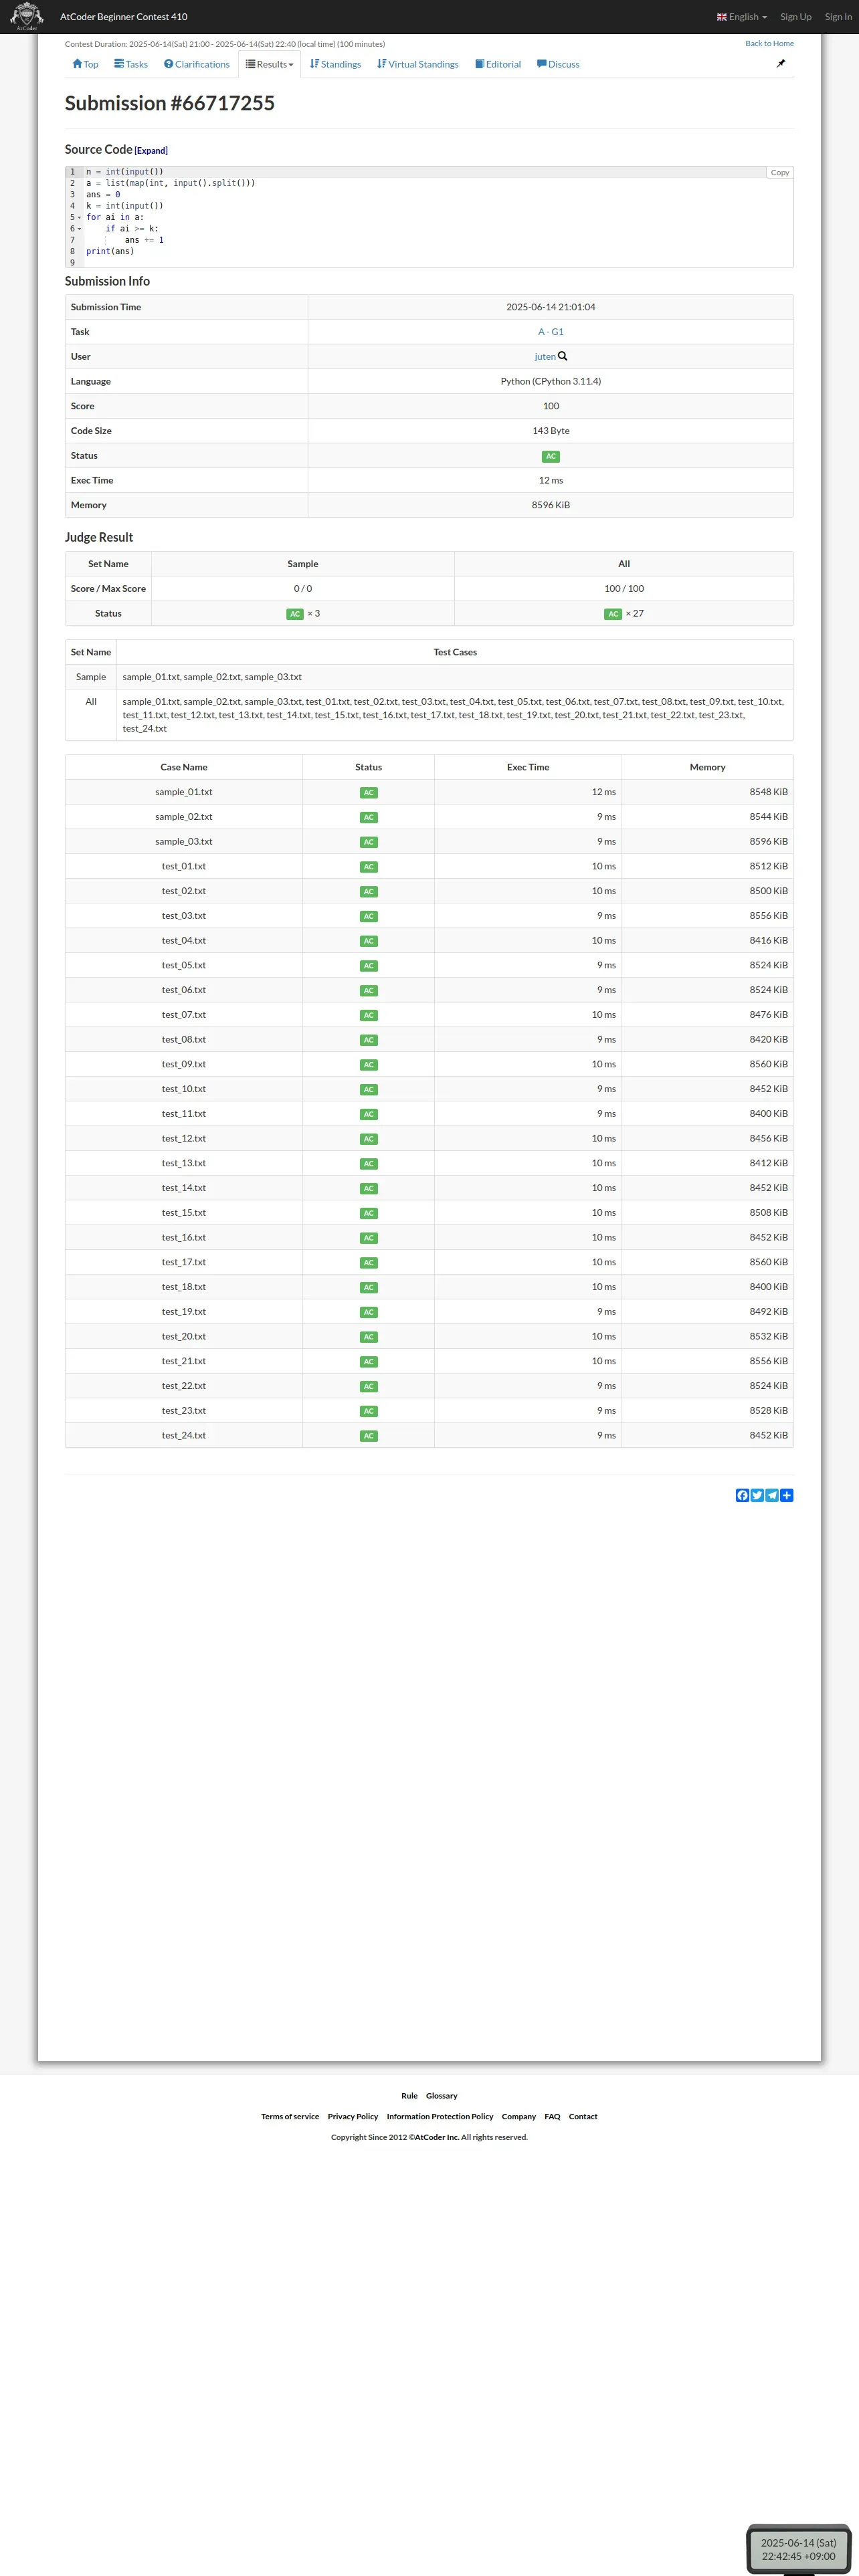Select the case name sample_02.txt
859x2576 pixels.
(x=184, y=817)
